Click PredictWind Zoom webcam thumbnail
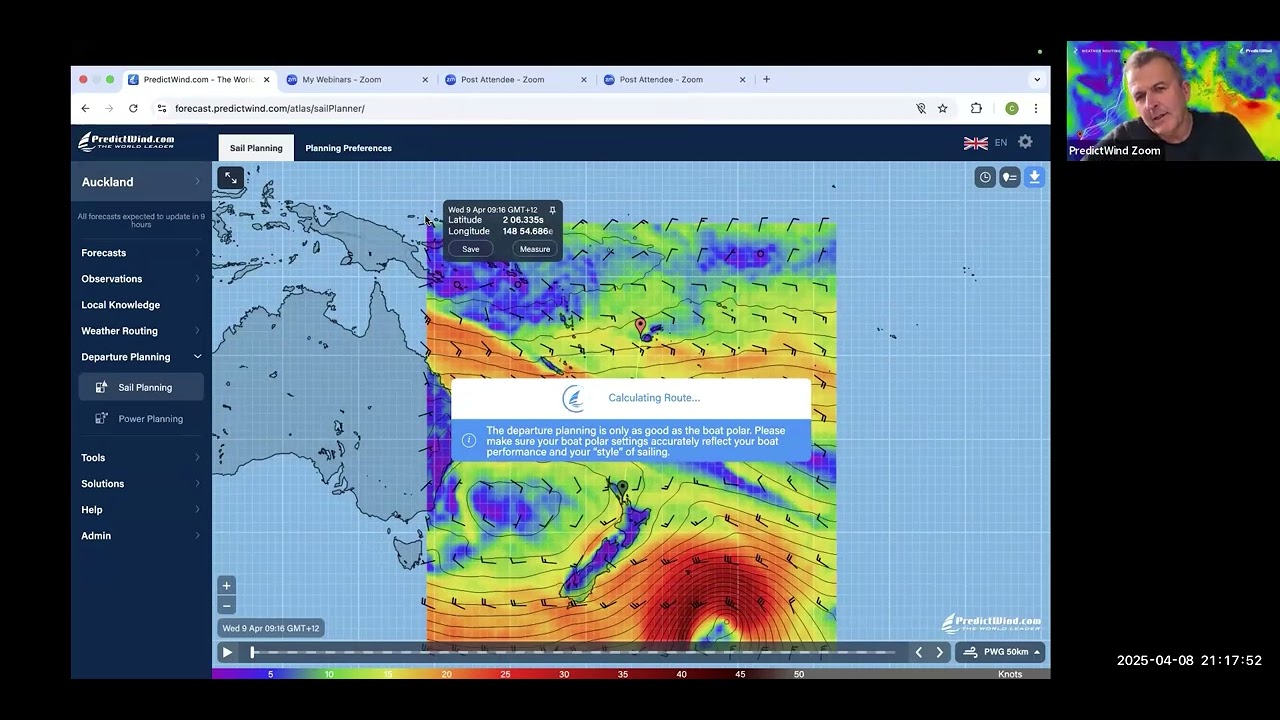Viewport: 1280px width, 720px height. pyautogui.click(x=1172, y=100)
